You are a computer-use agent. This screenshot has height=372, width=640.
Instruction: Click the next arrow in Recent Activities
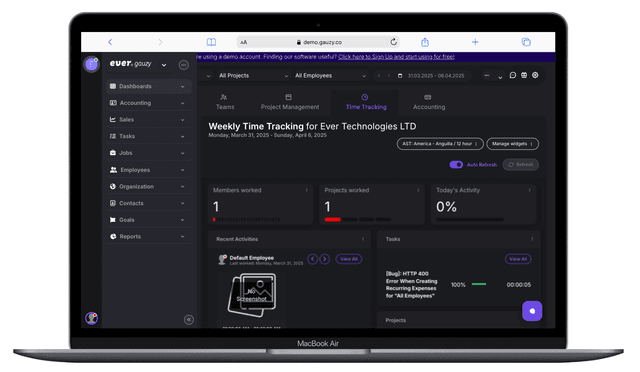pos(325,259)
